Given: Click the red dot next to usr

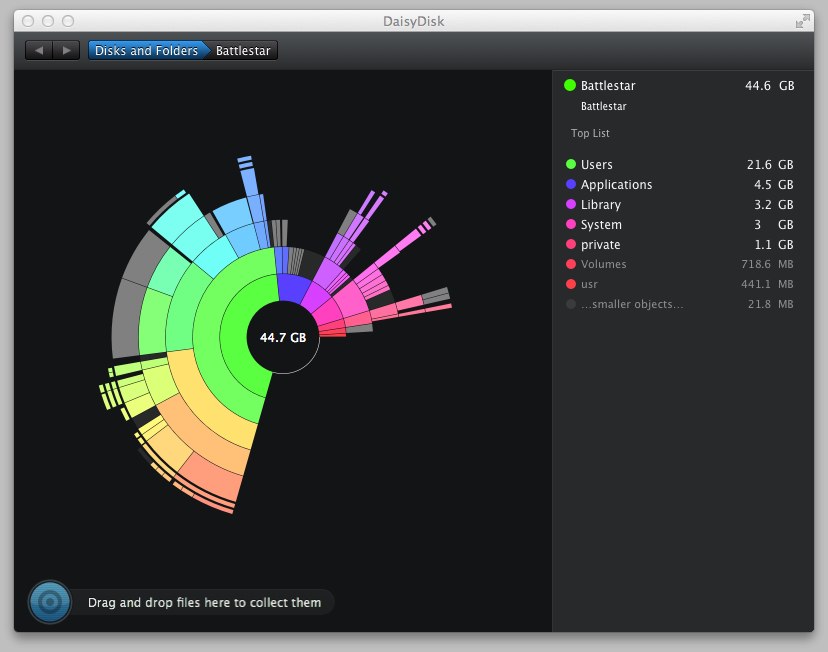Looking at the screenshot, I should coord(571,284).
